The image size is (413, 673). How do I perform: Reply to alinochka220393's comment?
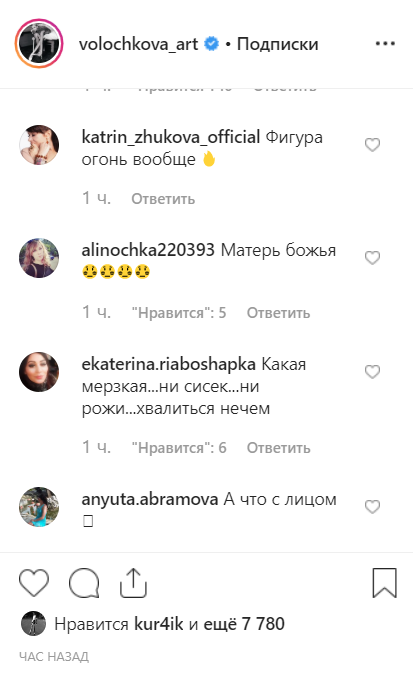point(278,312)
